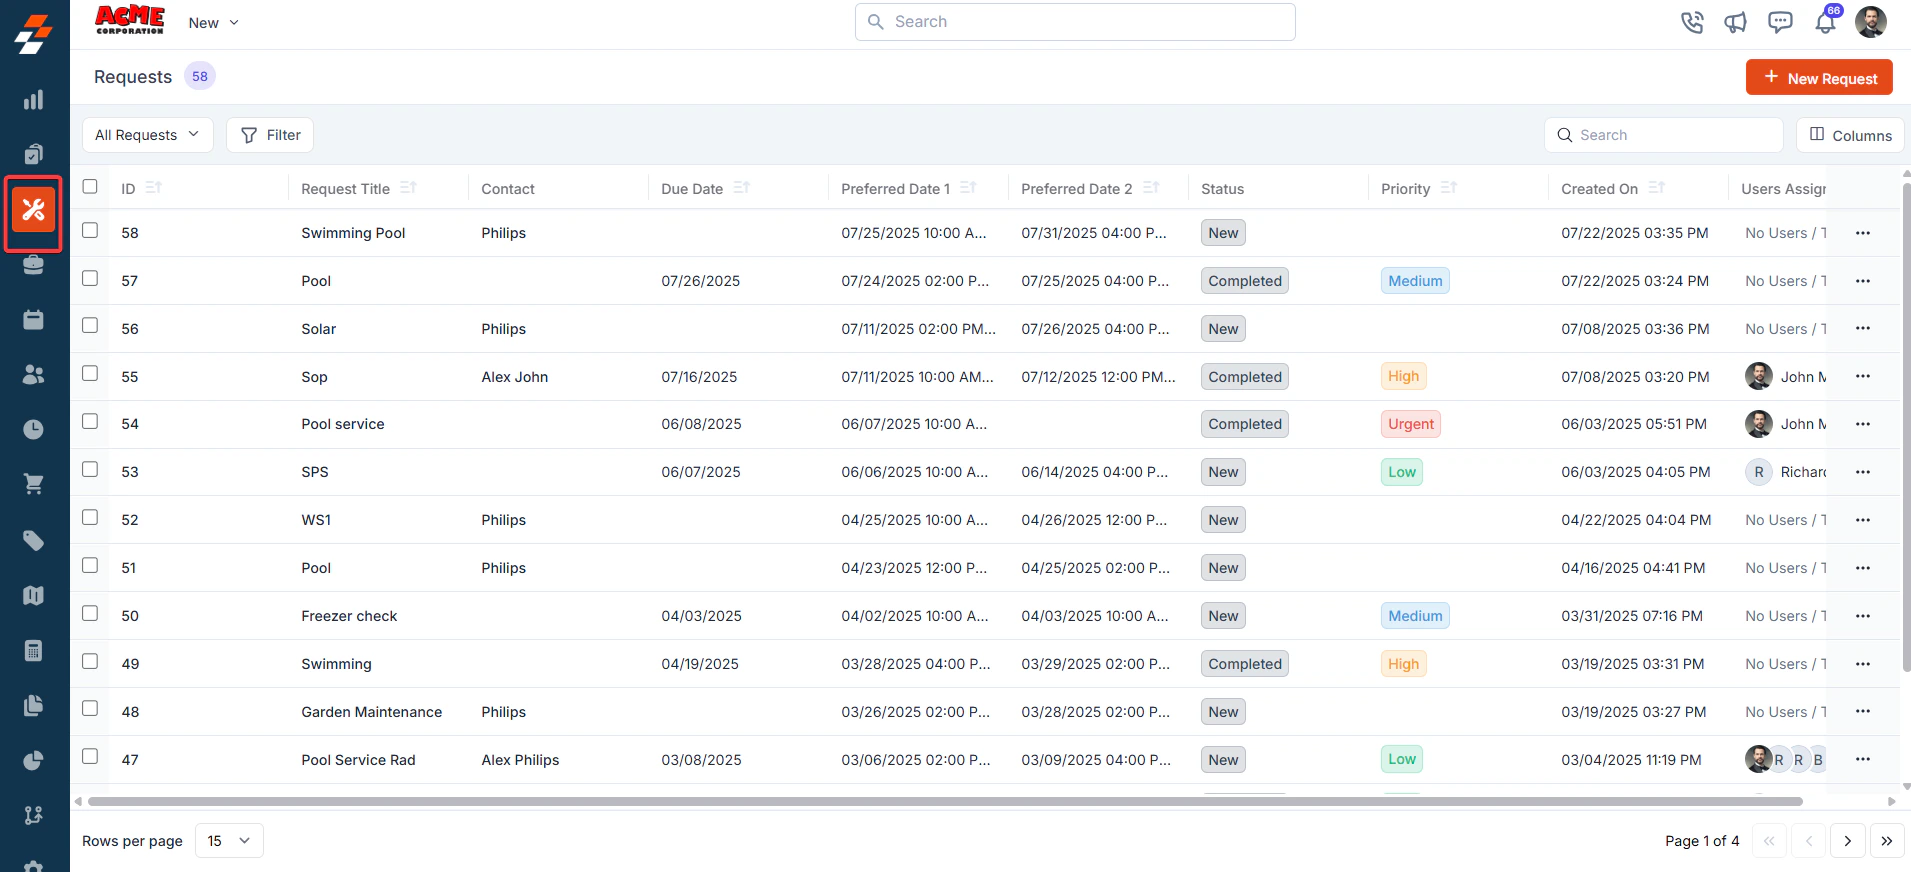Open the phone call icon in header
Screen dimensions: 1911x872
tap(1692, 22)
